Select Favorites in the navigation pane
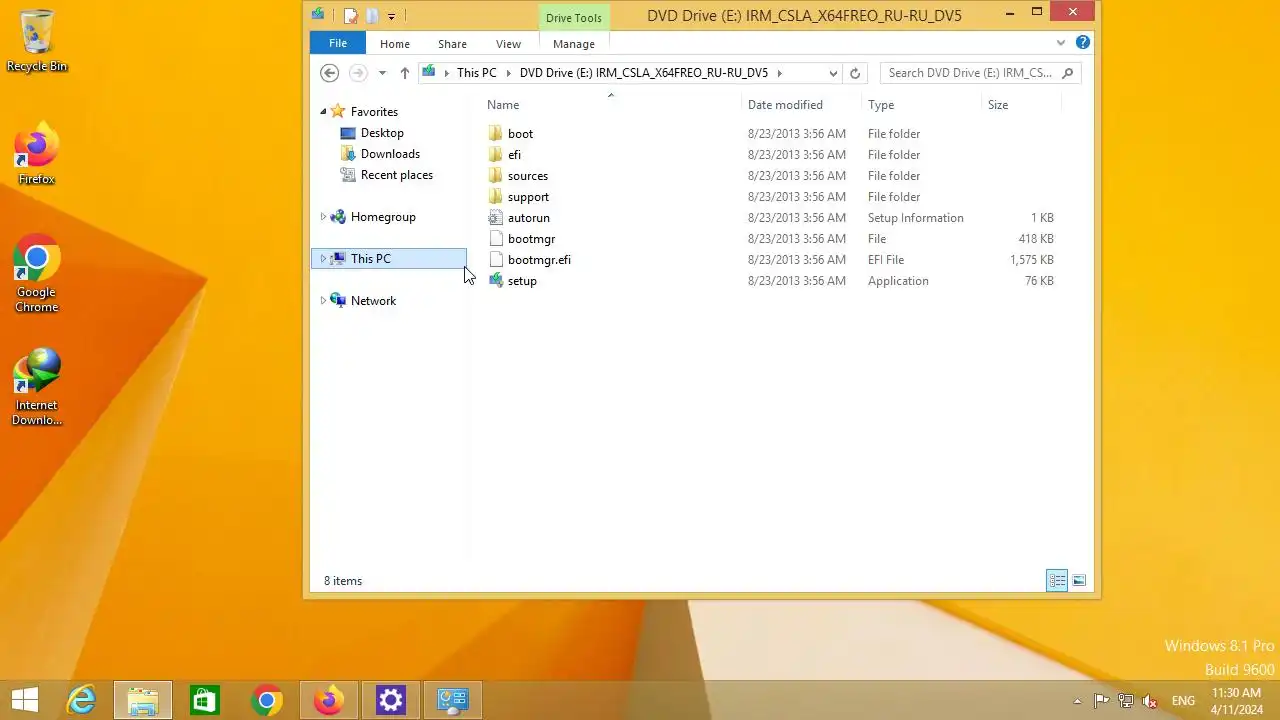The image size is (1280, 720). tap(374, 112)
